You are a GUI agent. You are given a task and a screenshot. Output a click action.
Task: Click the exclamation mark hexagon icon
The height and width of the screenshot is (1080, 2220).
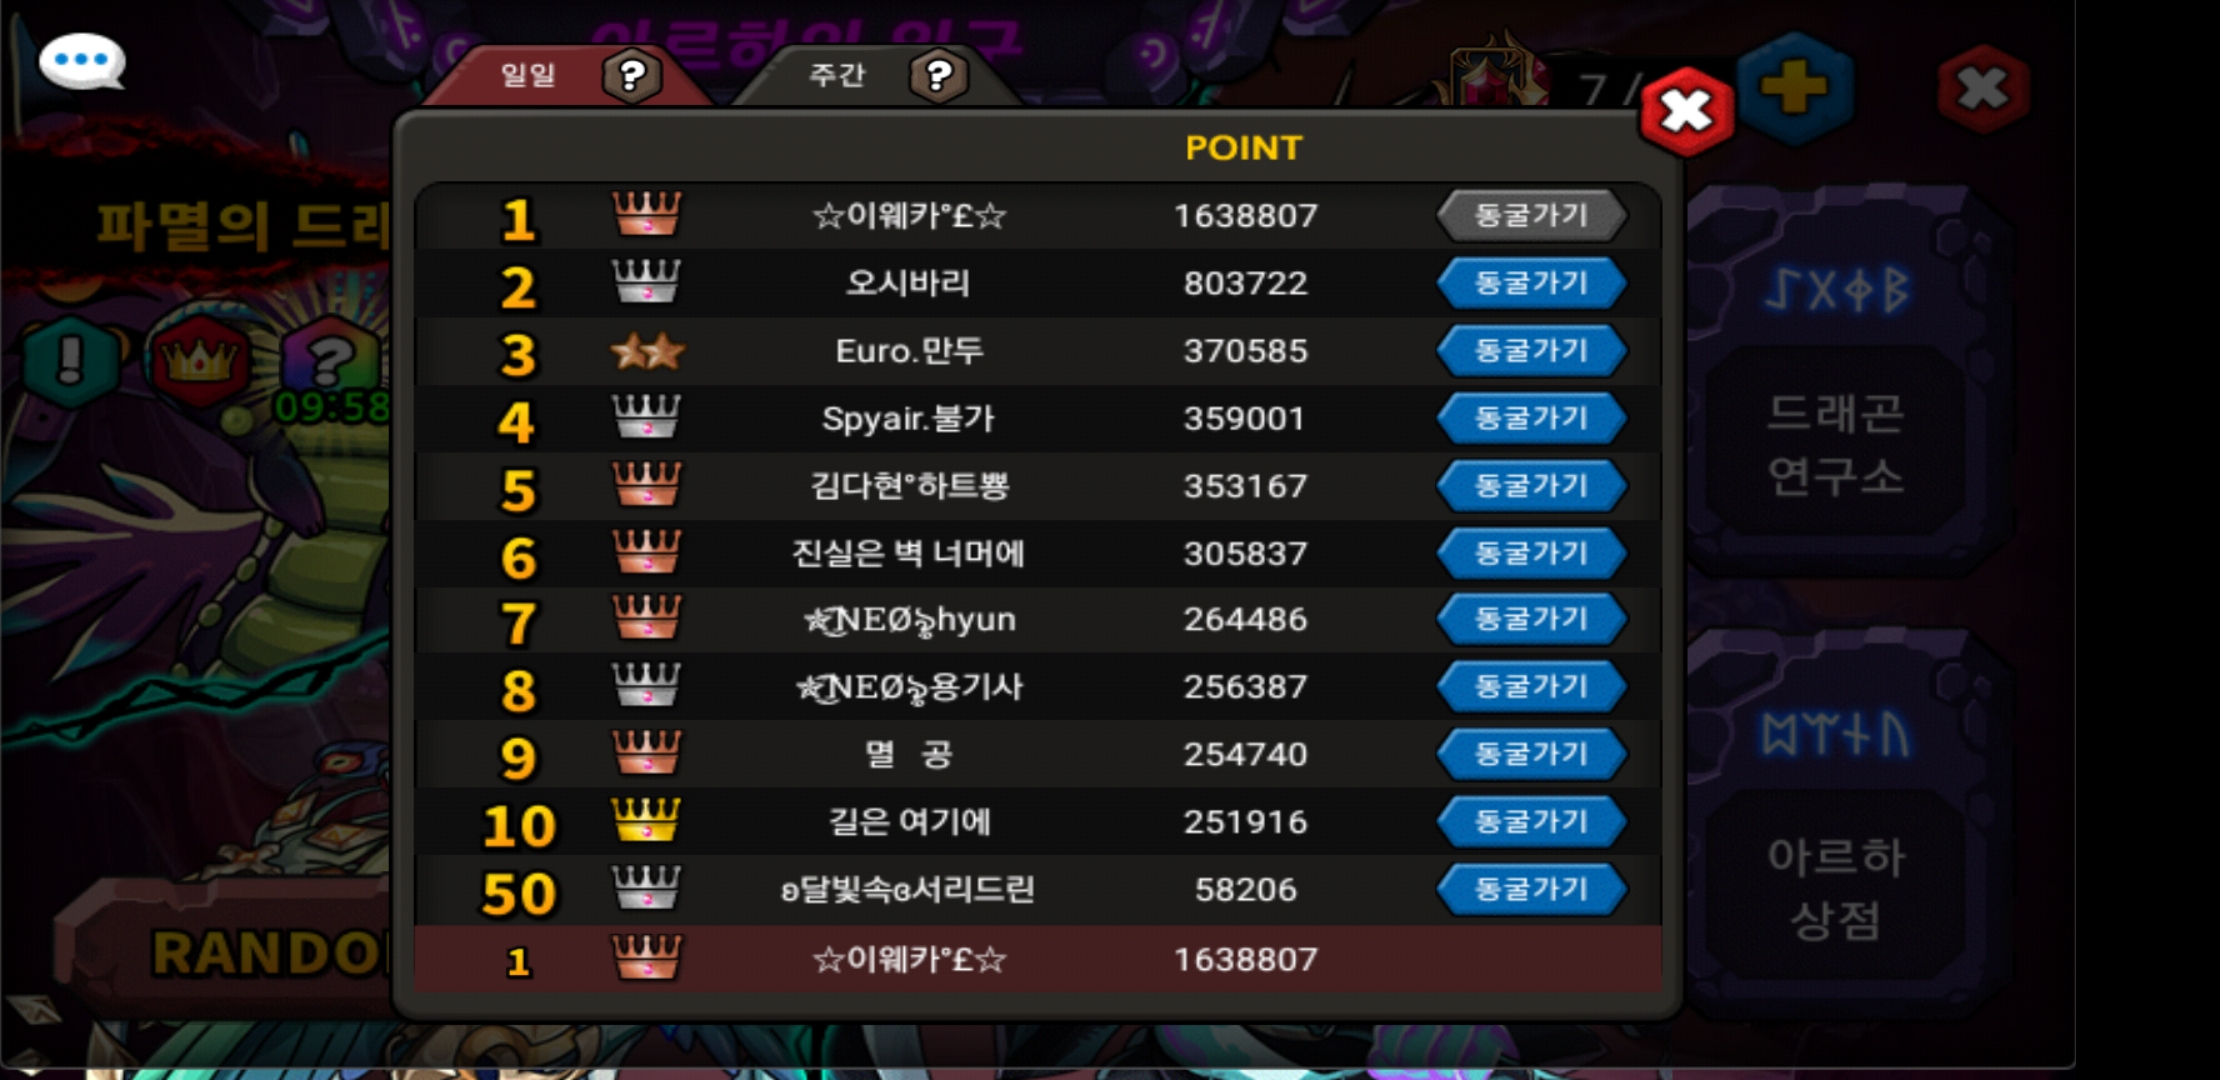70,358
